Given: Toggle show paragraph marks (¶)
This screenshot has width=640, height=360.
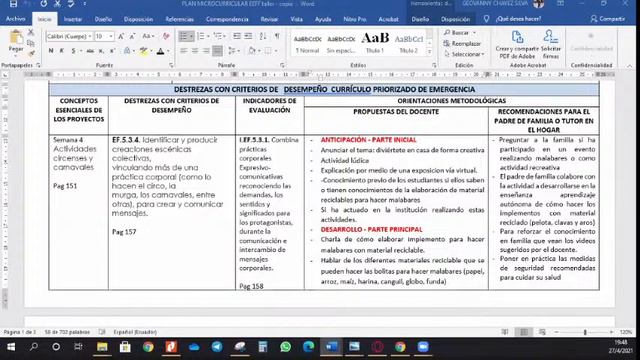Looking at the screenshot, I should pyautogui.click(x=277, y=36).
